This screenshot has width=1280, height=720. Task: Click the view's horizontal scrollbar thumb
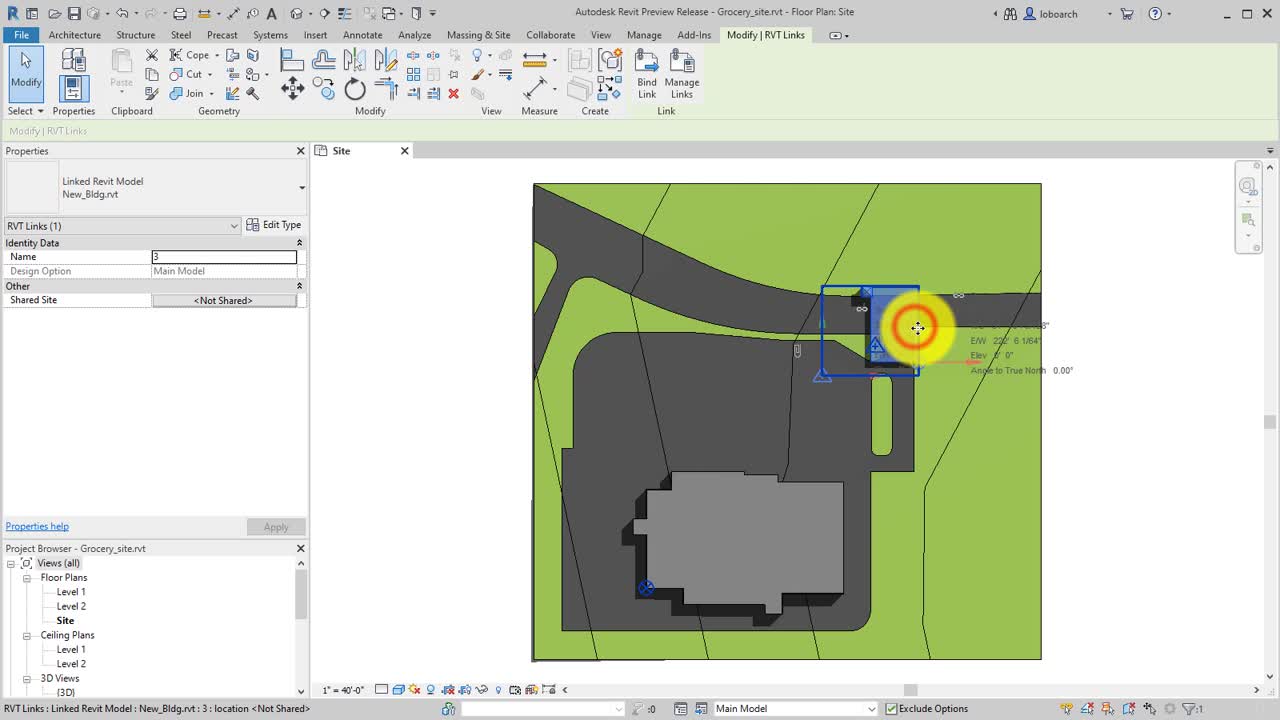[x=910, y=690]
